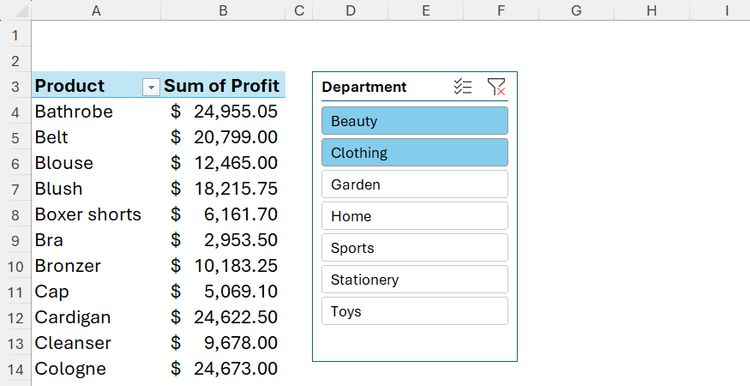Select row 8 header

click(x=15, y=215)
